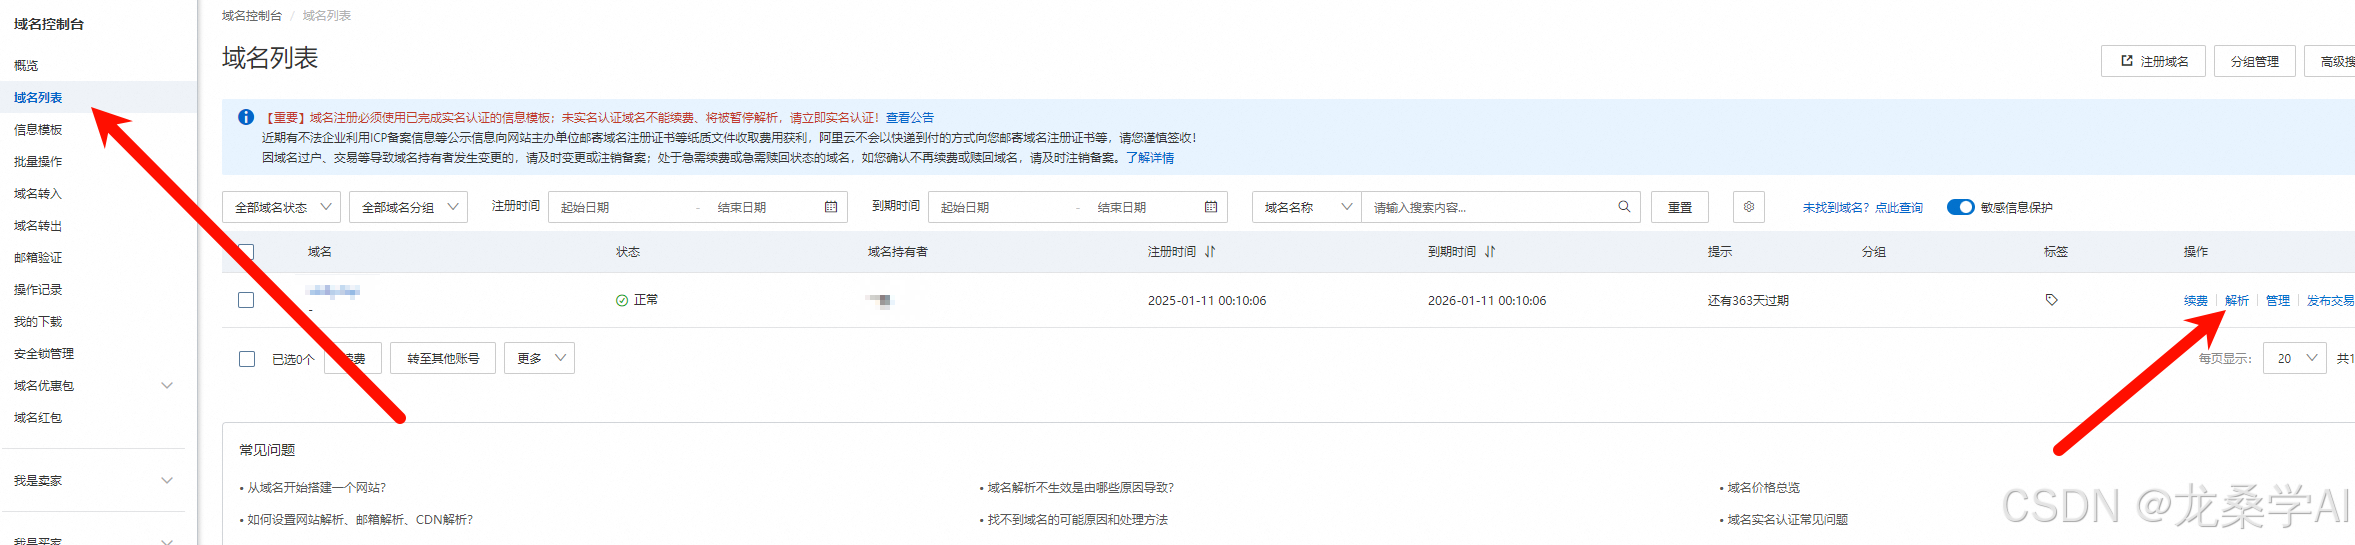Screen dimensions: 2355x545
Task: Open 操作记录 in the sidebar
Action: tap(38, 289)
